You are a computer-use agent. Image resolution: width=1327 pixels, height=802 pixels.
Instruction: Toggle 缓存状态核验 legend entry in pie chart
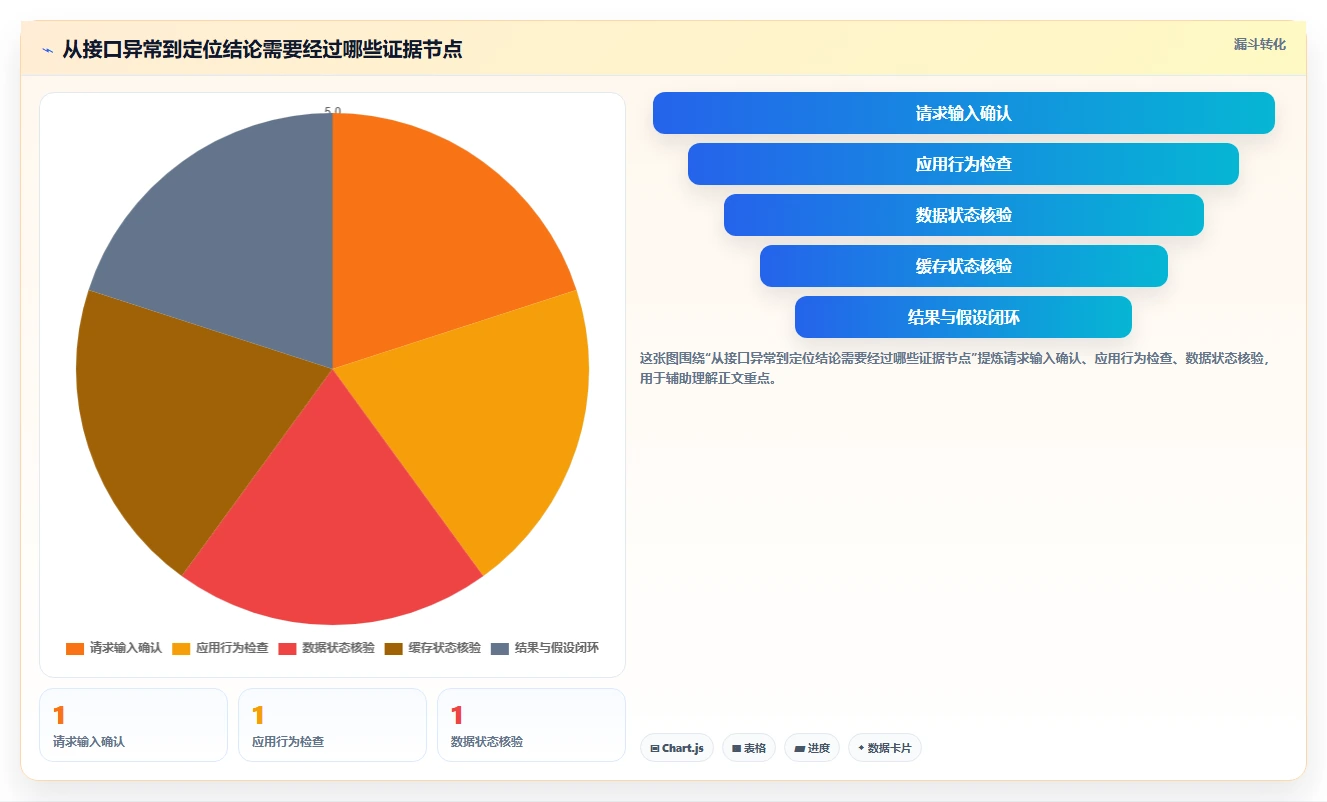coord(433,648)
